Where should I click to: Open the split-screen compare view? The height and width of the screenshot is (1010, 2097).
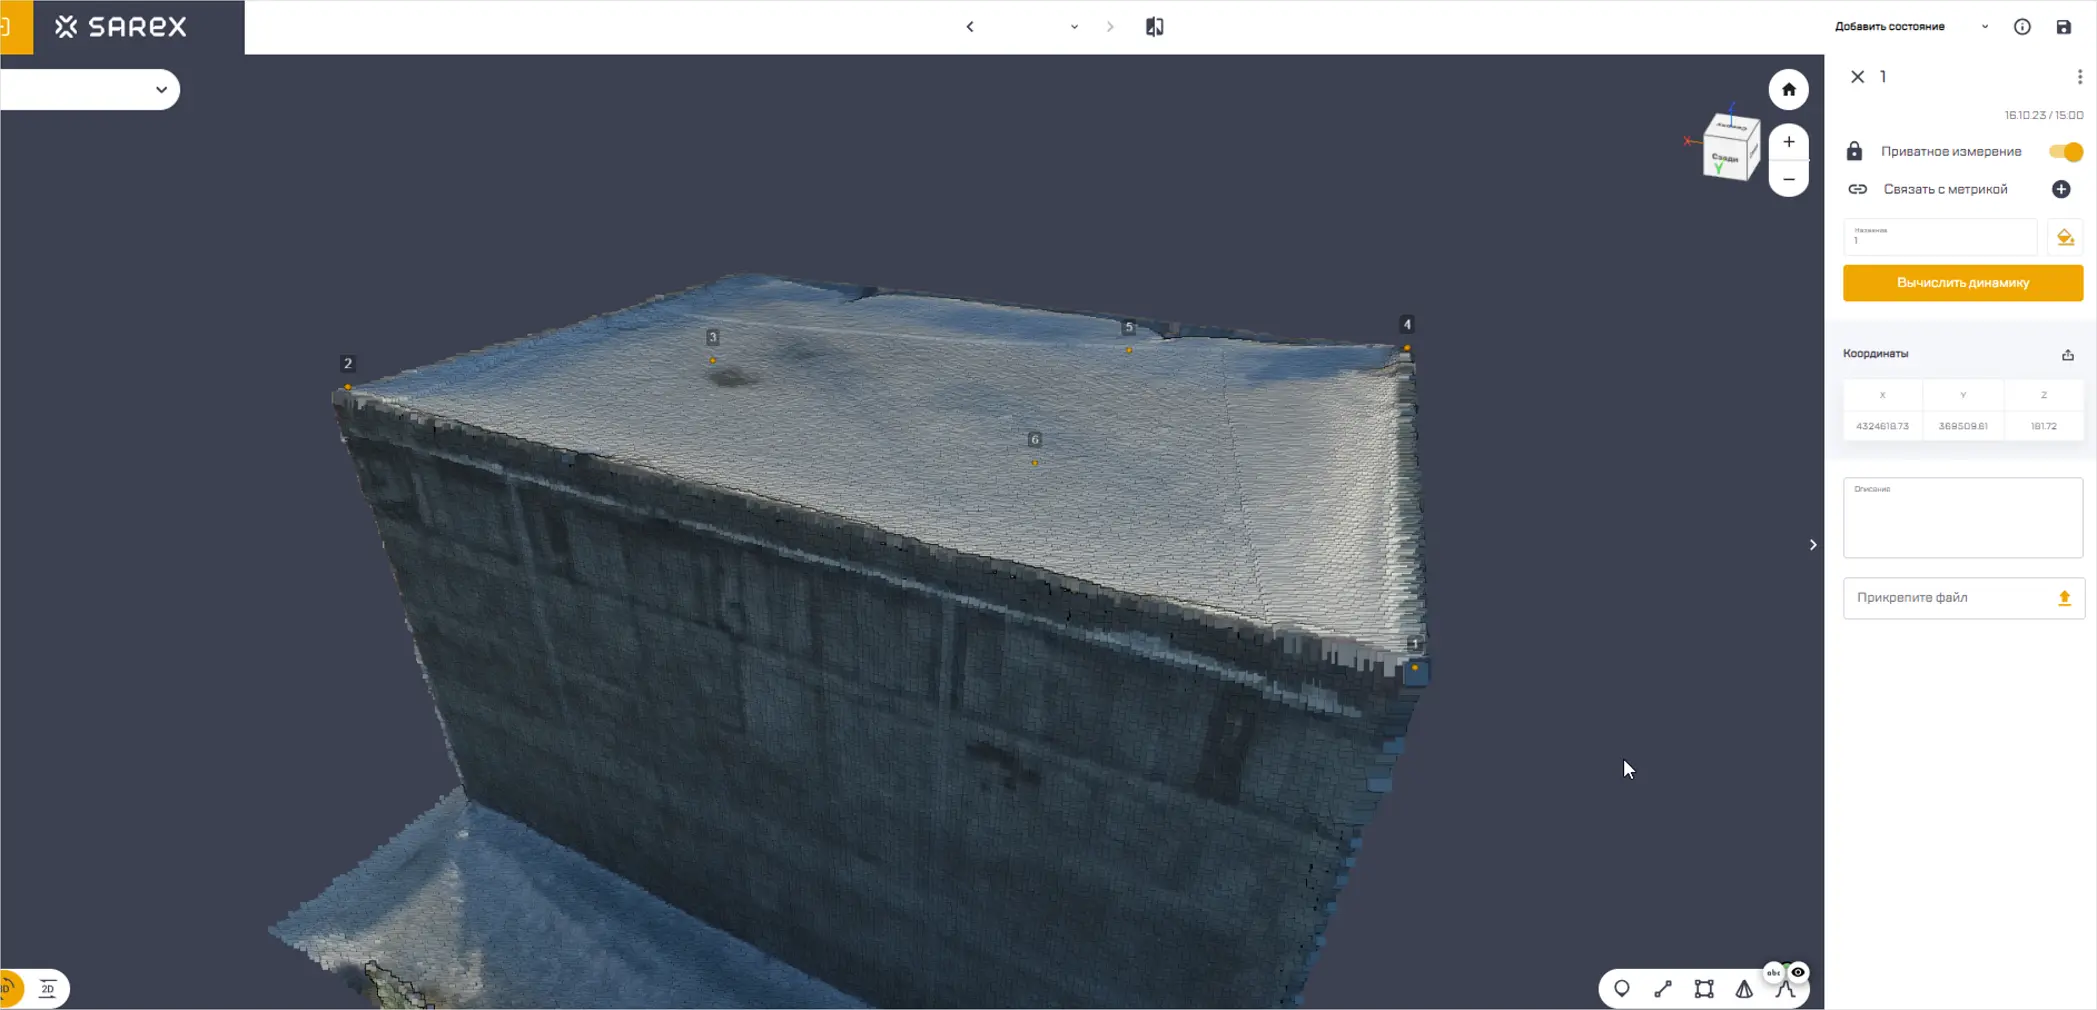click(x=1154, y=27)
